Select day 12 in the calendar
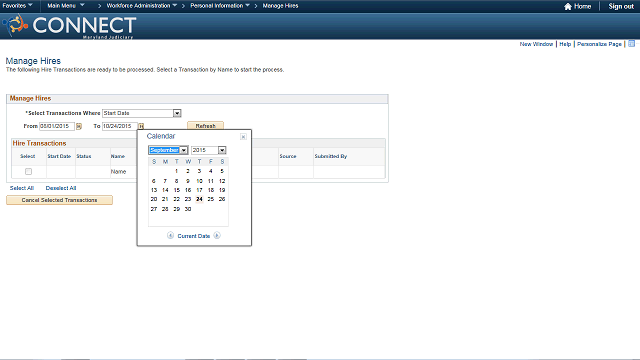Image resolution: width=640 pixels, height=360 pixels. (222, 181)
